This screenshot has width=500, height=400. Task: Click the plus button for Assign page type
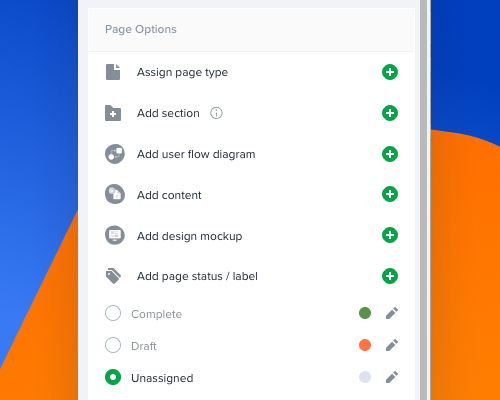coord(390,72)
